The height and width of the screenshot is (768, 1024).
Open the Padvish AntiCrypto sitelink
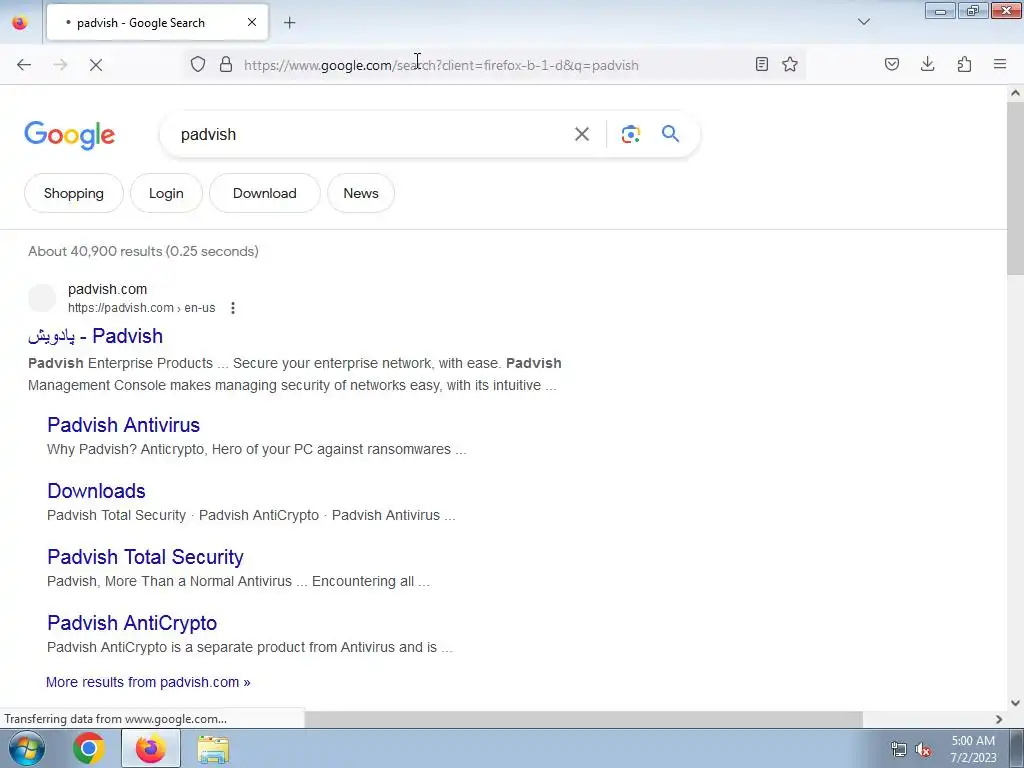click(x=132, y=623)
